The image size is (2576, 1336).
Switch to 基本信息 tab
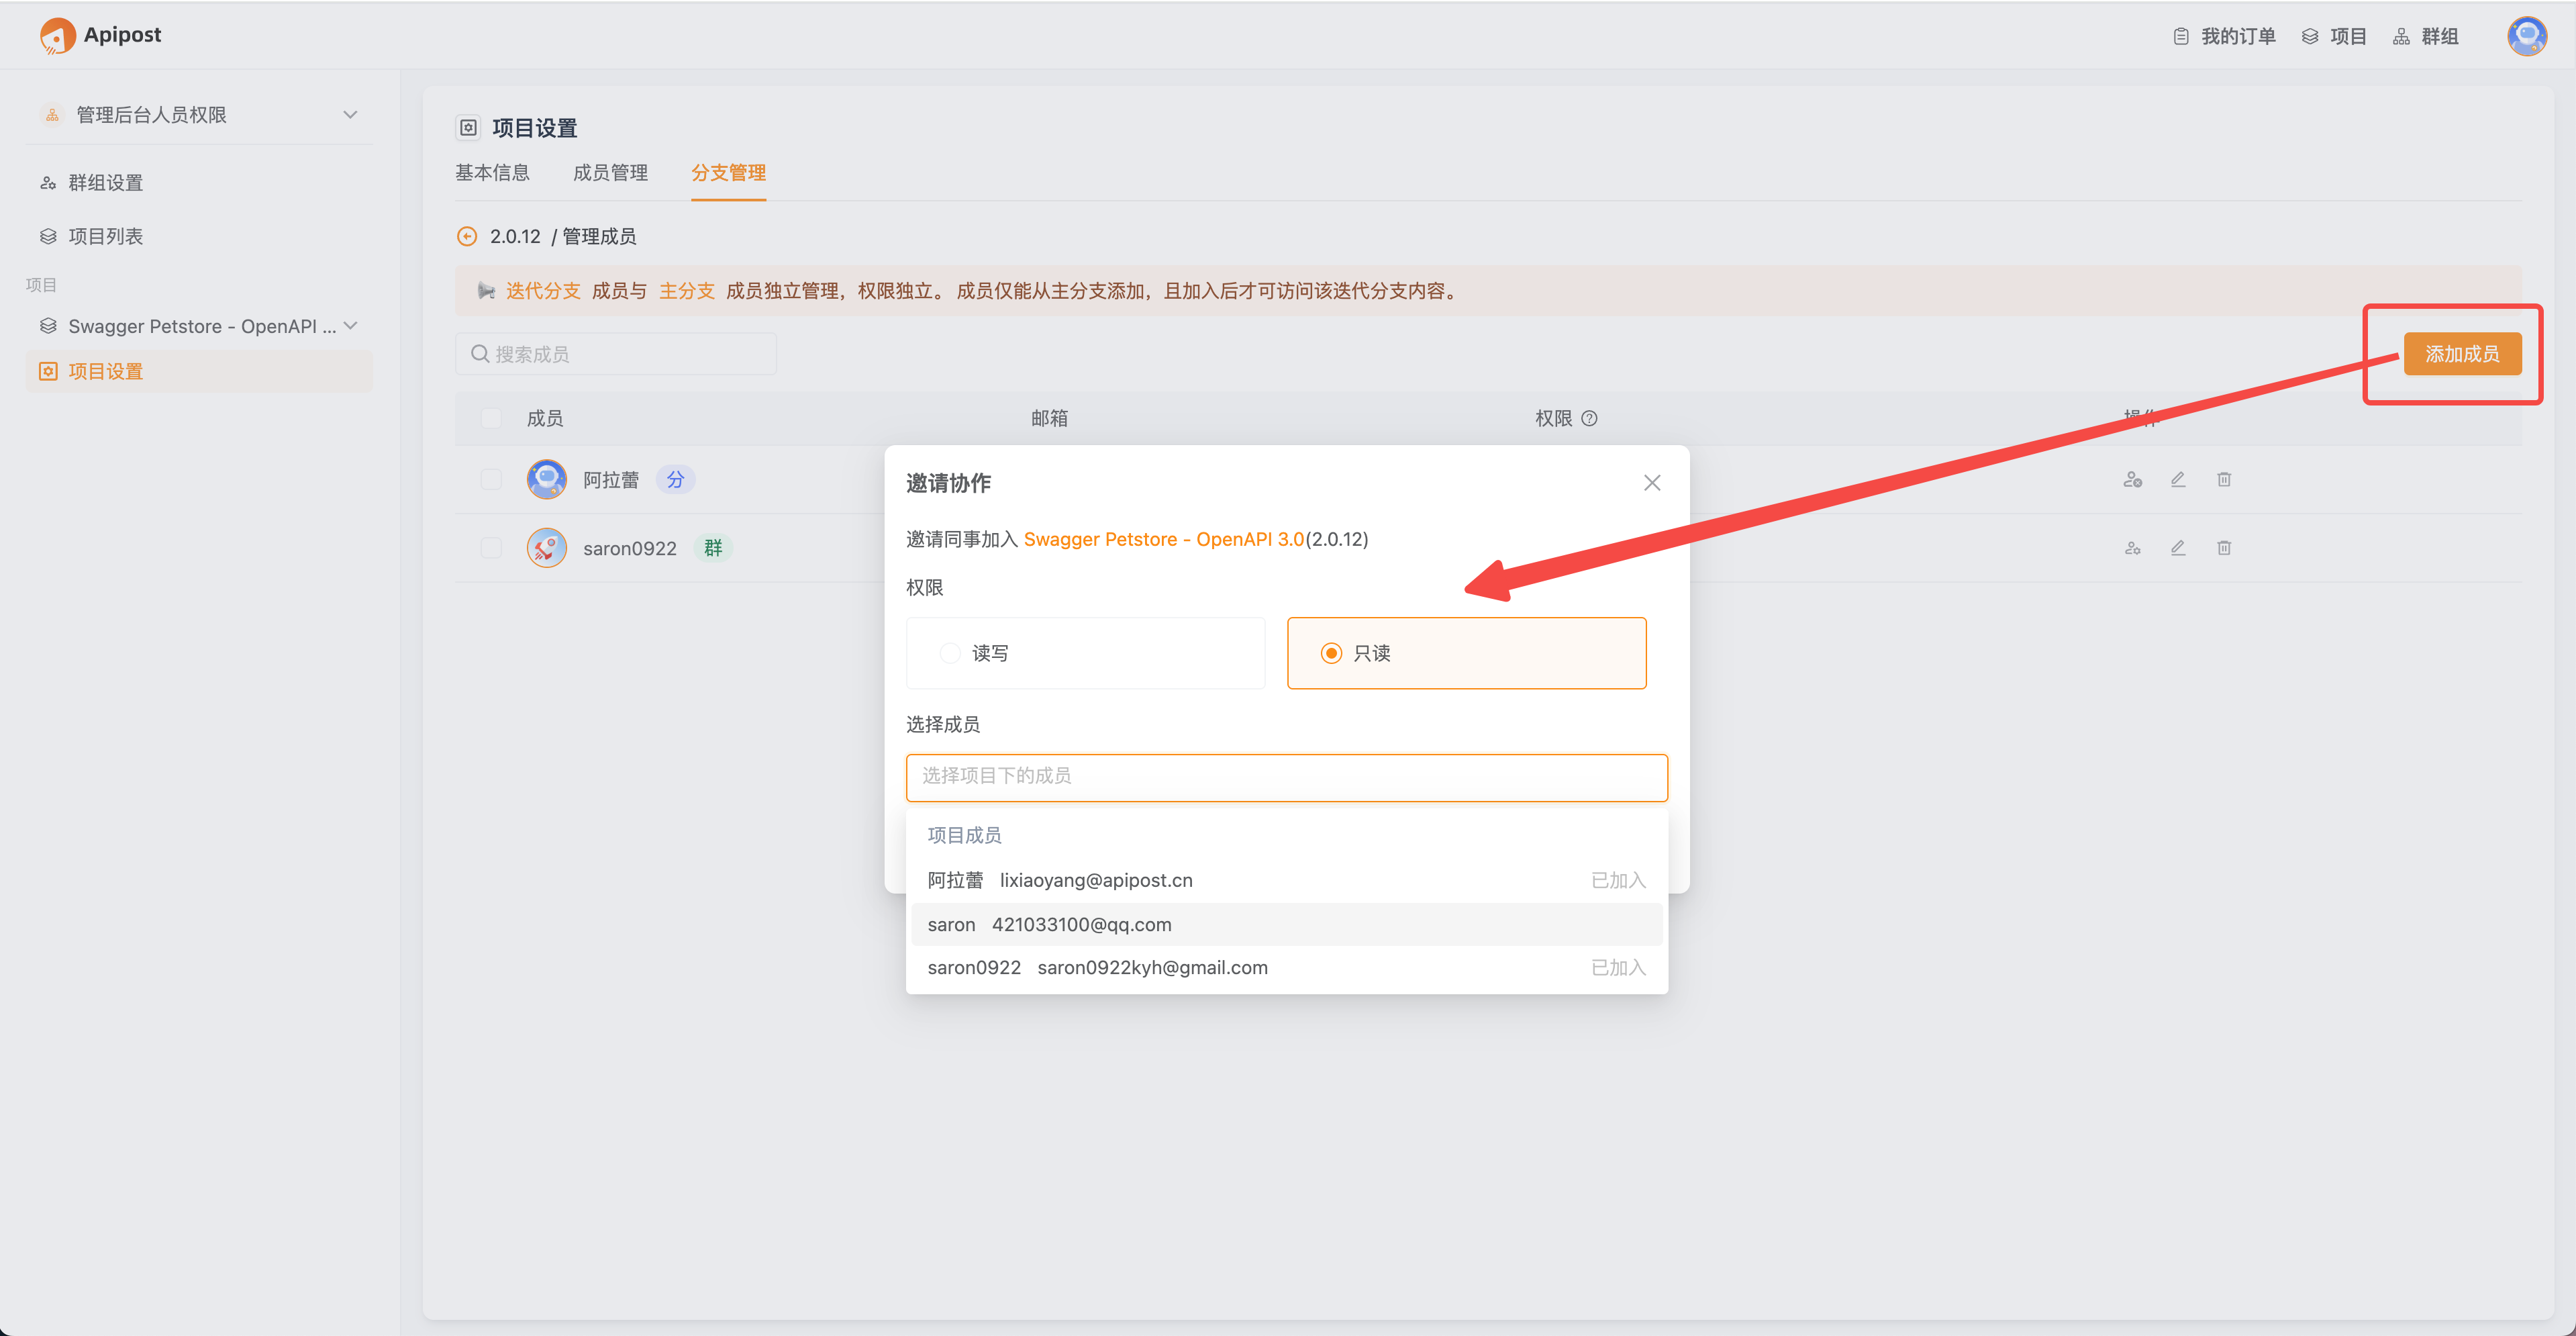click(x=493, y=172)
